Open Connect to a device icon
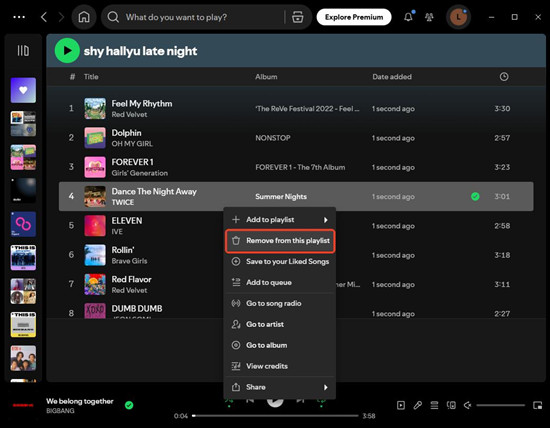This screenshot has height=428, width=550. 451,405
